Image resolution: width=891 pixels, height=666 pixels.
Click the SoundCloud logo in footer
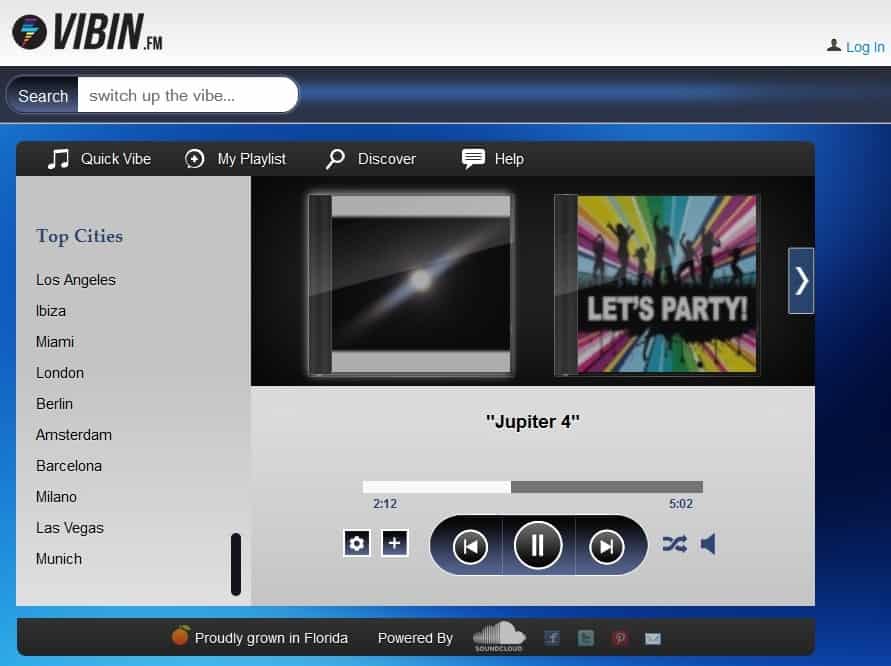pos(499,636)
